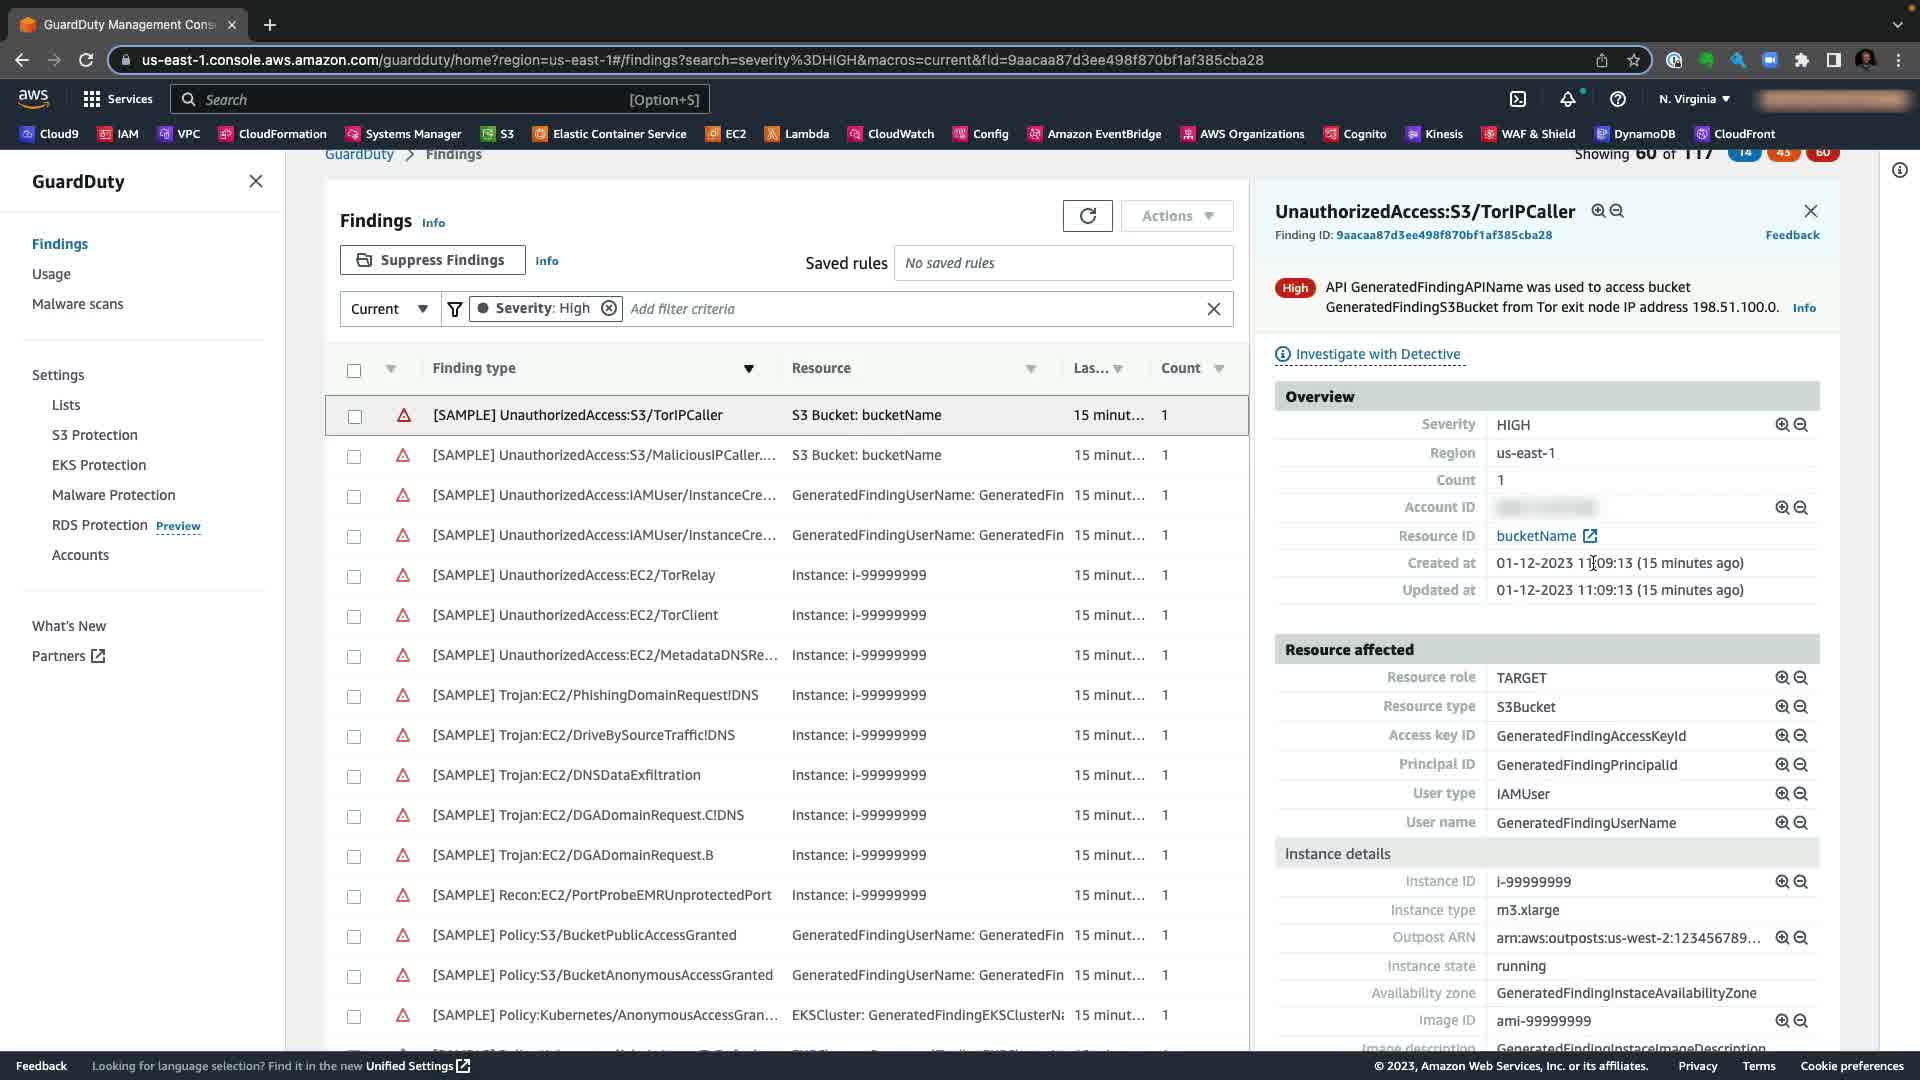Open the notifications bell icon
The height and width of the screenshot is (1080, 1920).
coord(1568,99)
